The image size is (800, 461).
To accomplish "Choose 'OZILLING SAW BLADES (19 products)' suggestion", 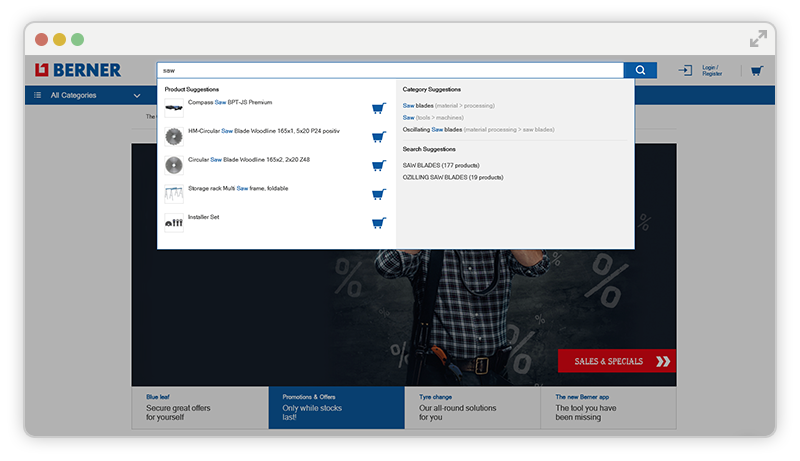I will click(453, 177).
